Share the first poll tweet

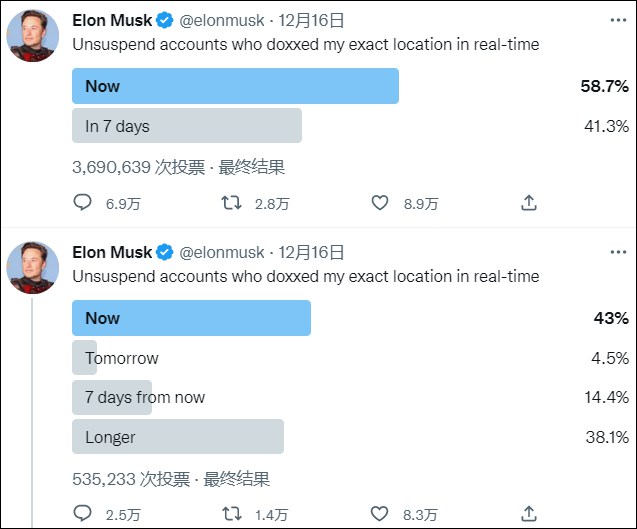pyautogui.click(x=529, y=203)
